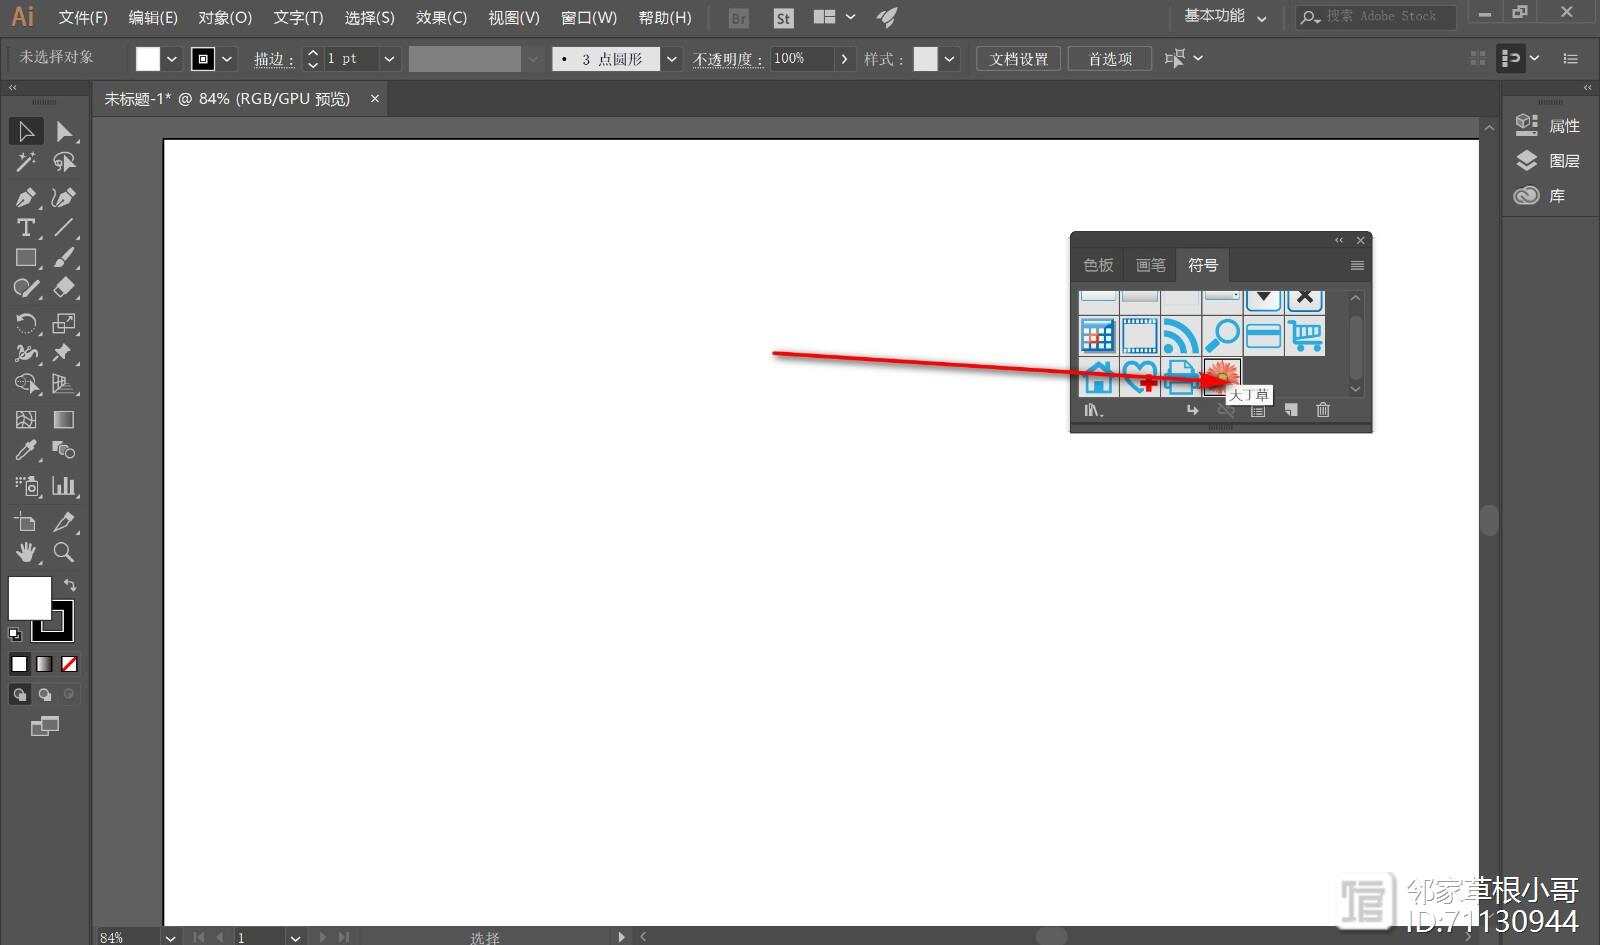
Task: Click the 文档设置 button
Action: click(1019, 59)
